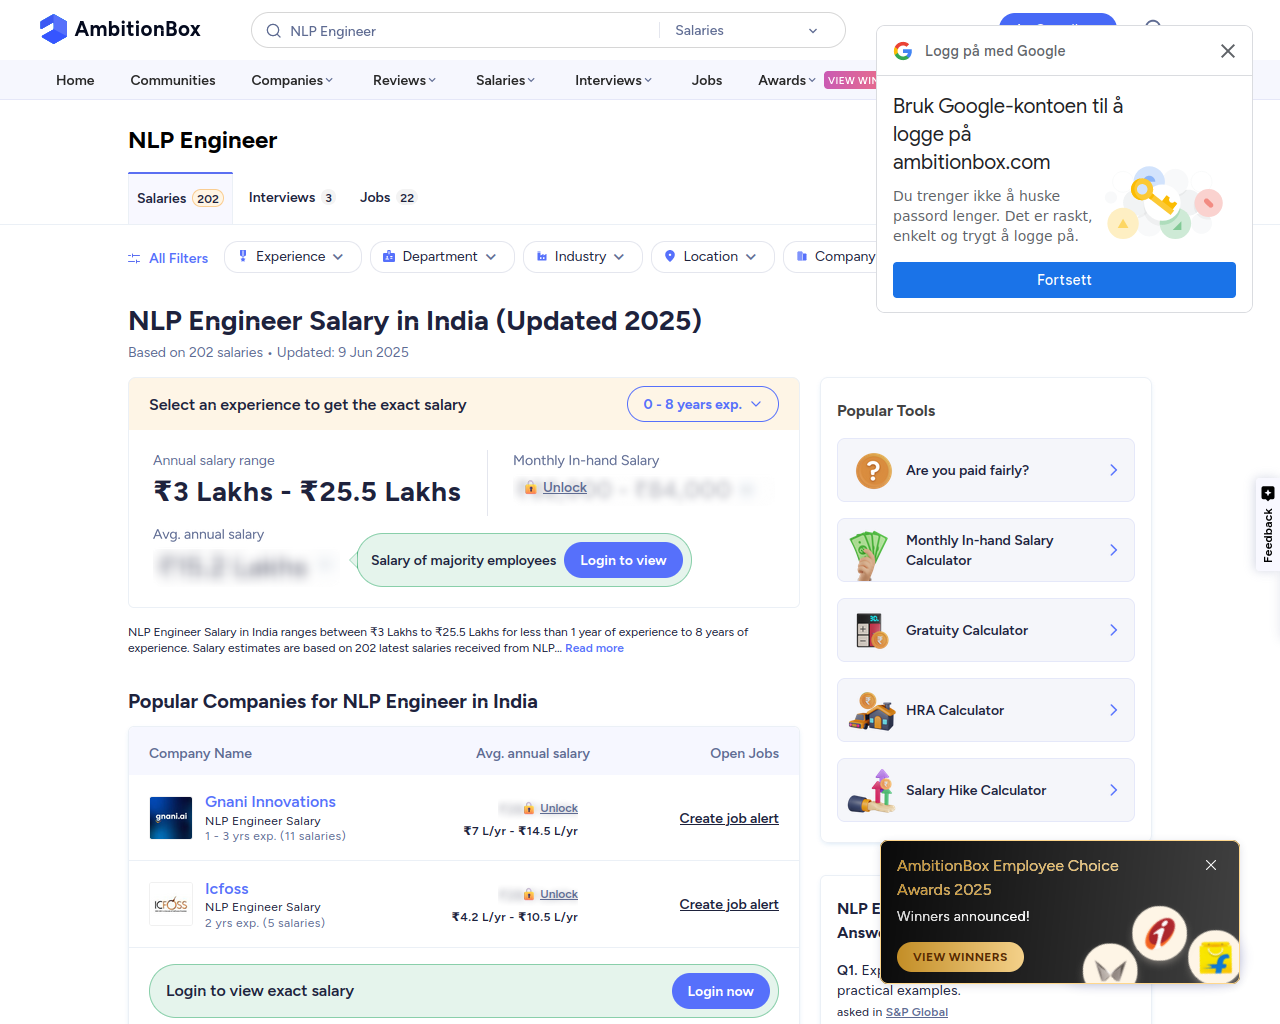1280x1024 pixels.
Task: Expand the Reviews nav menu
Action: (x=404, y=80)
